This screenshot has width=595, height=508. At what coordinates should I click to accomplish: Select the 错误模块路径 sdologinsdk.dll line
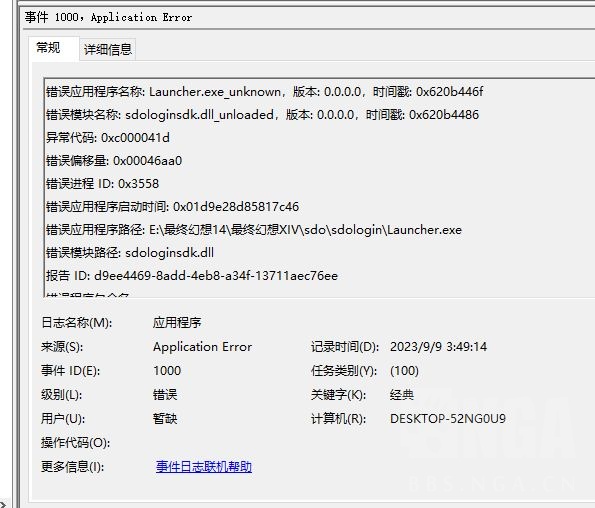coord(130,253)
